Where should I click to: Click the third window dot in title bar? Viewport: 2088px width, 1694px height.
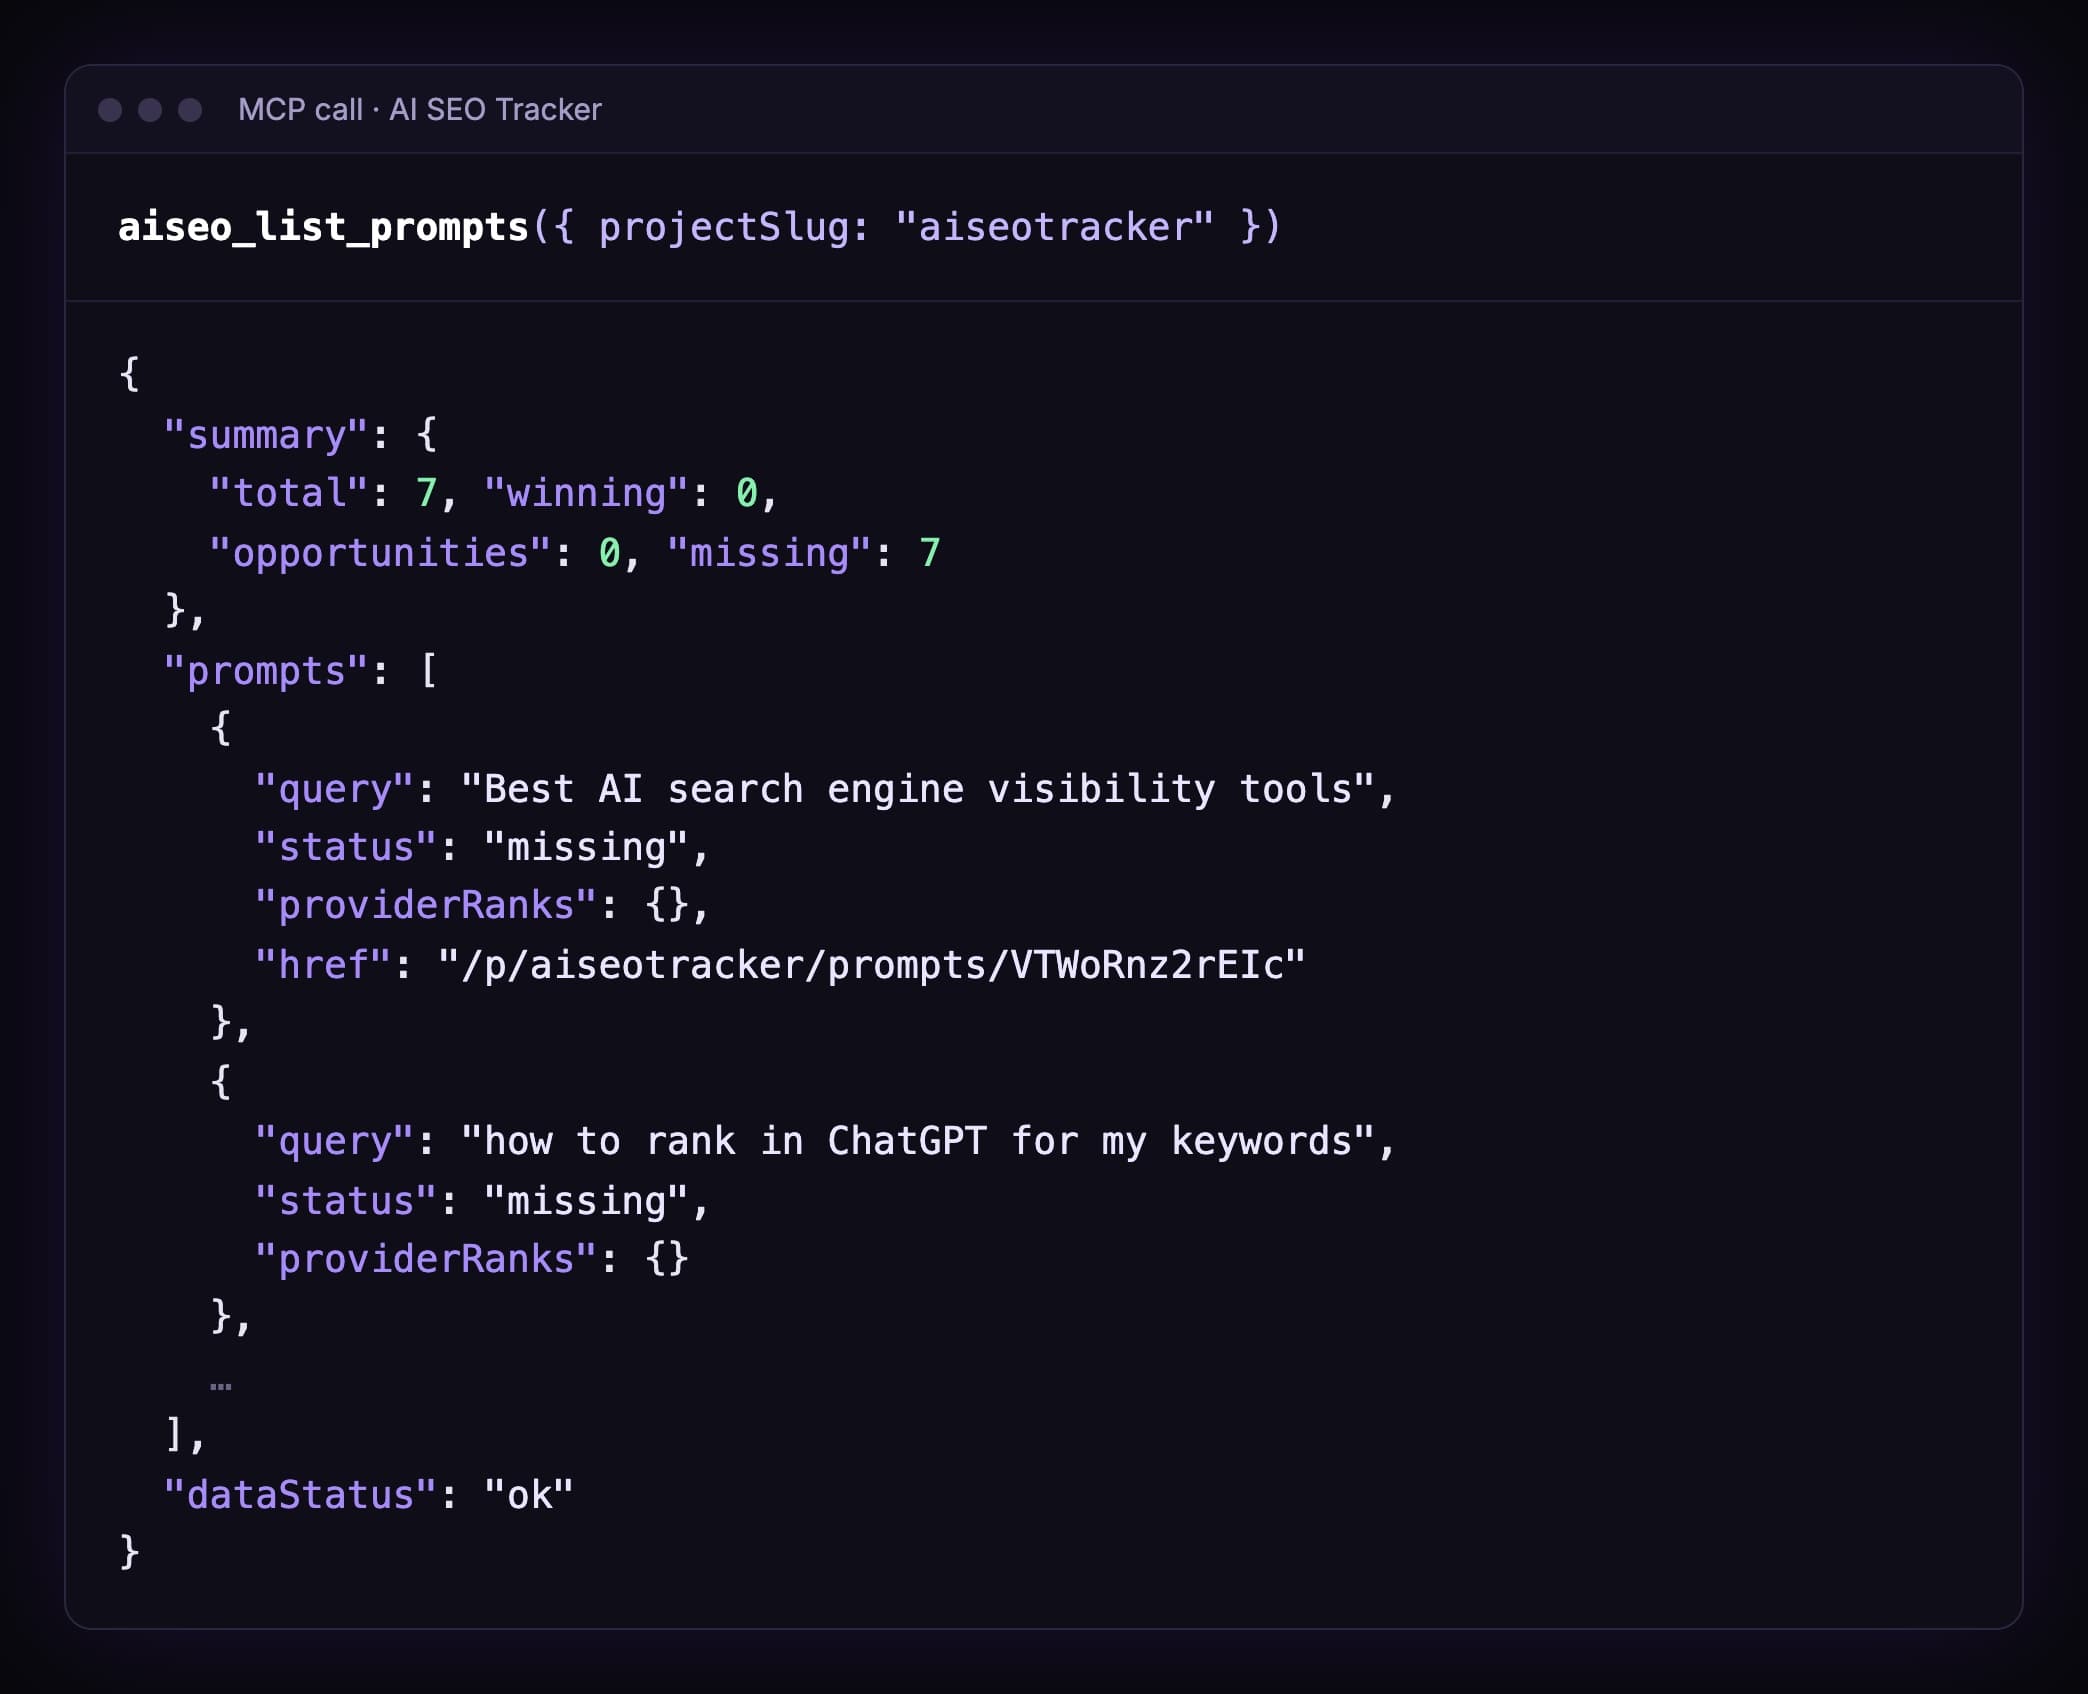click(190, 109)
